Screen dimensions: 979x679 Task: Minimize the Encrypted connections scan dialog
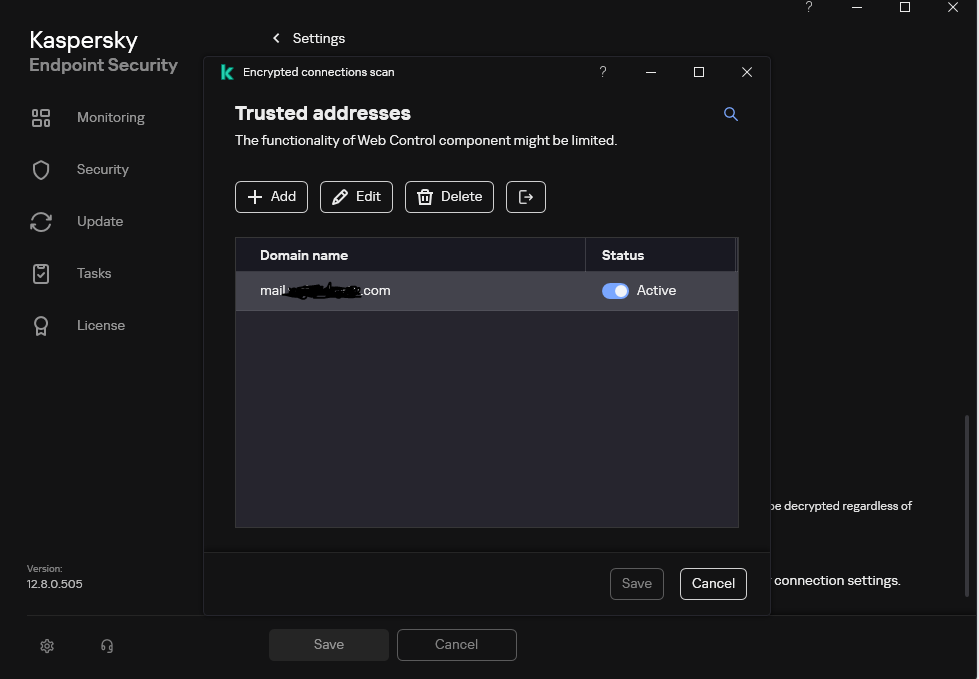coord(651,72)
